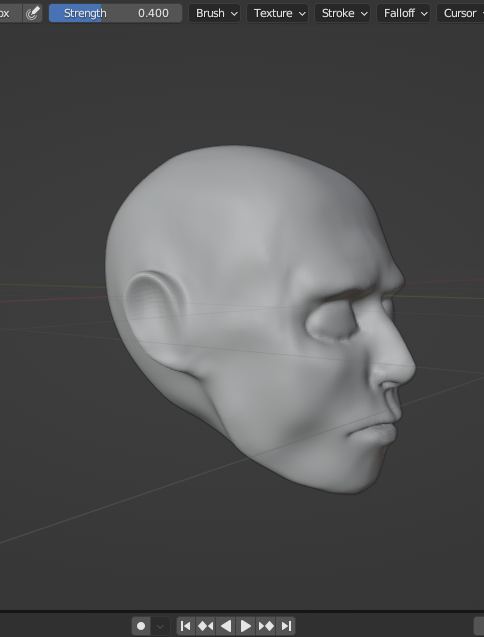Click the lips of the head model

pos(376,433)
